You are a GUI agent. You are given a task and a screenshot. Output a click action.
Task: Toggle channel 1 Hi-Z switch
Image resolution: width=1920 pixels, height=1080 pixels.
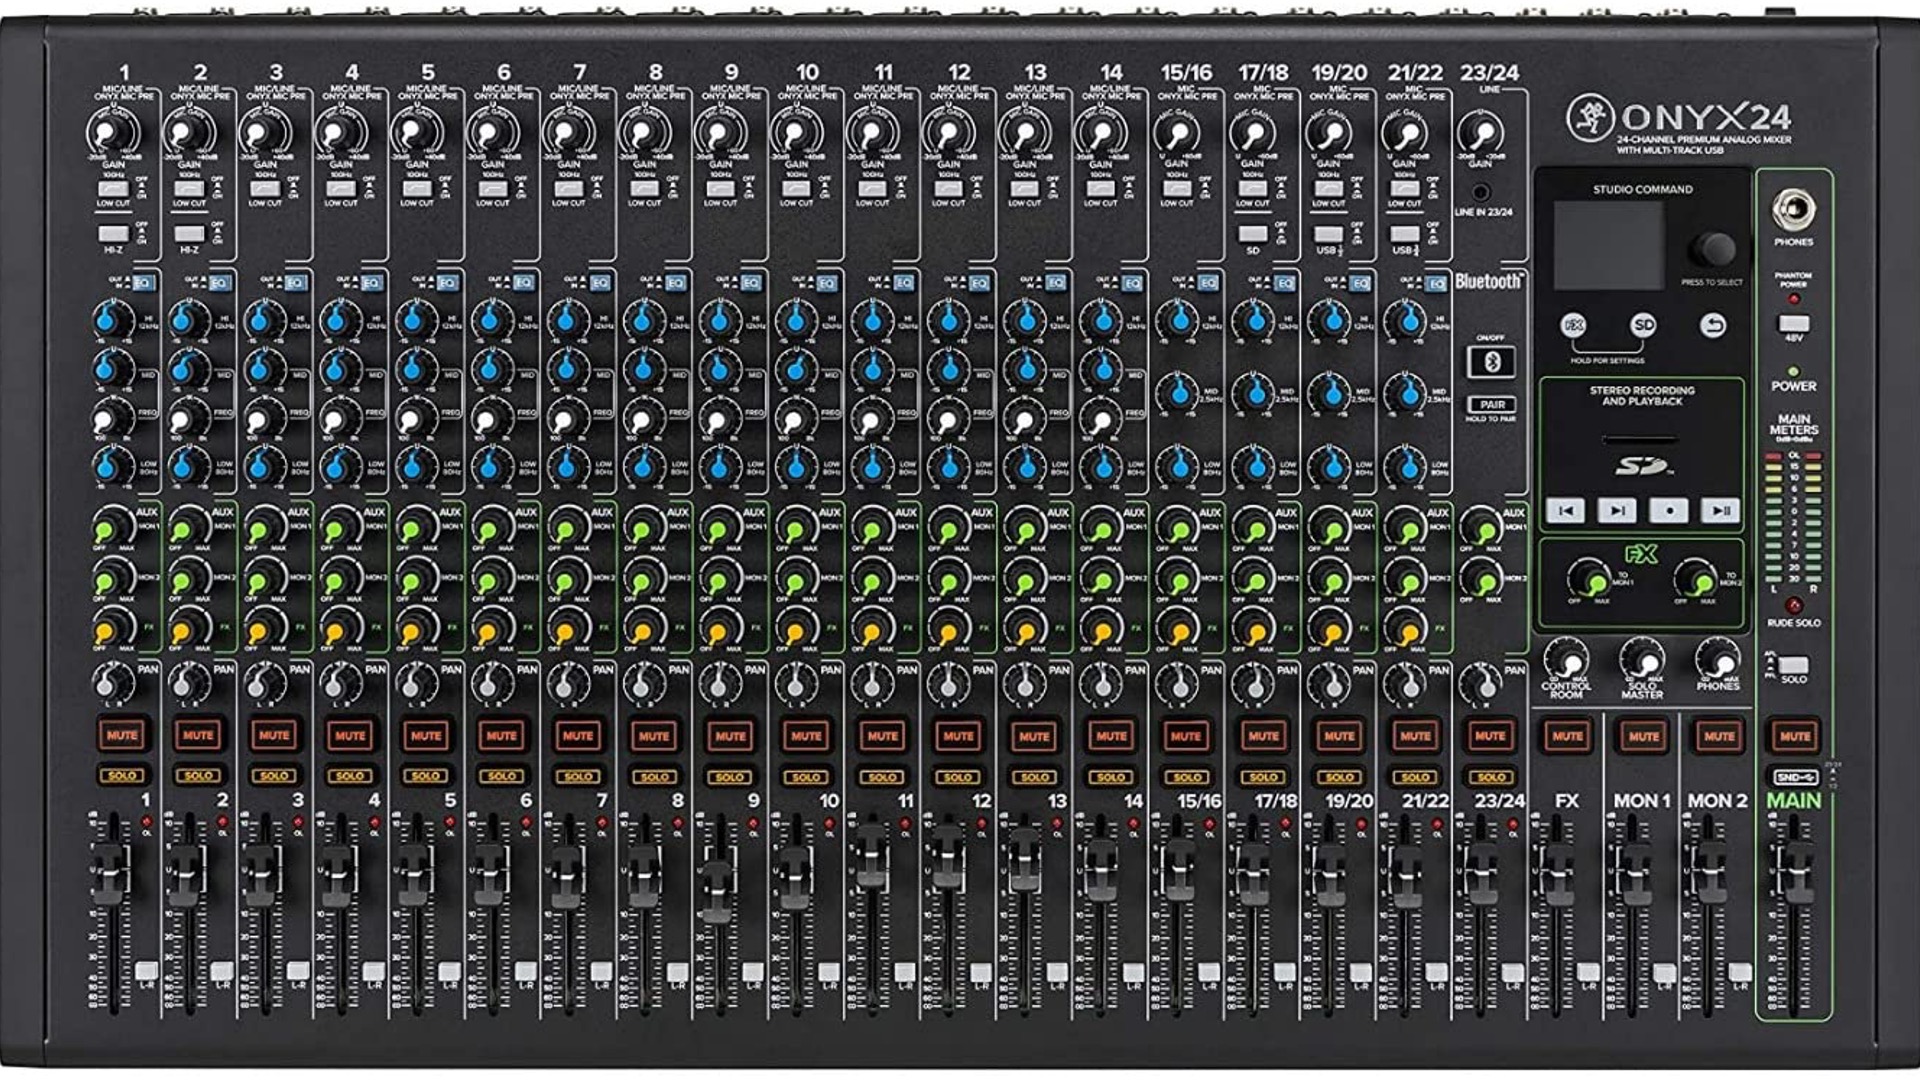click(113, 234)
